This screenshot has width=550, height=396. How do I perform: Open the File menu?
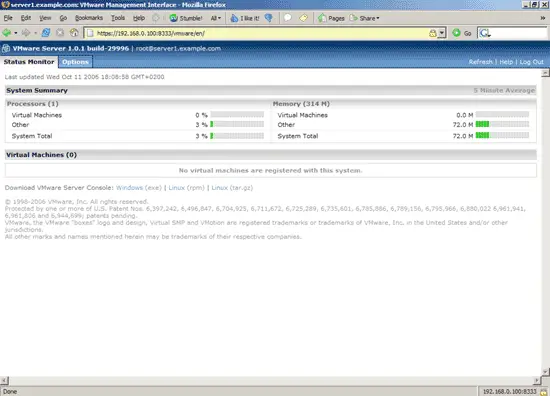[8, 18]
